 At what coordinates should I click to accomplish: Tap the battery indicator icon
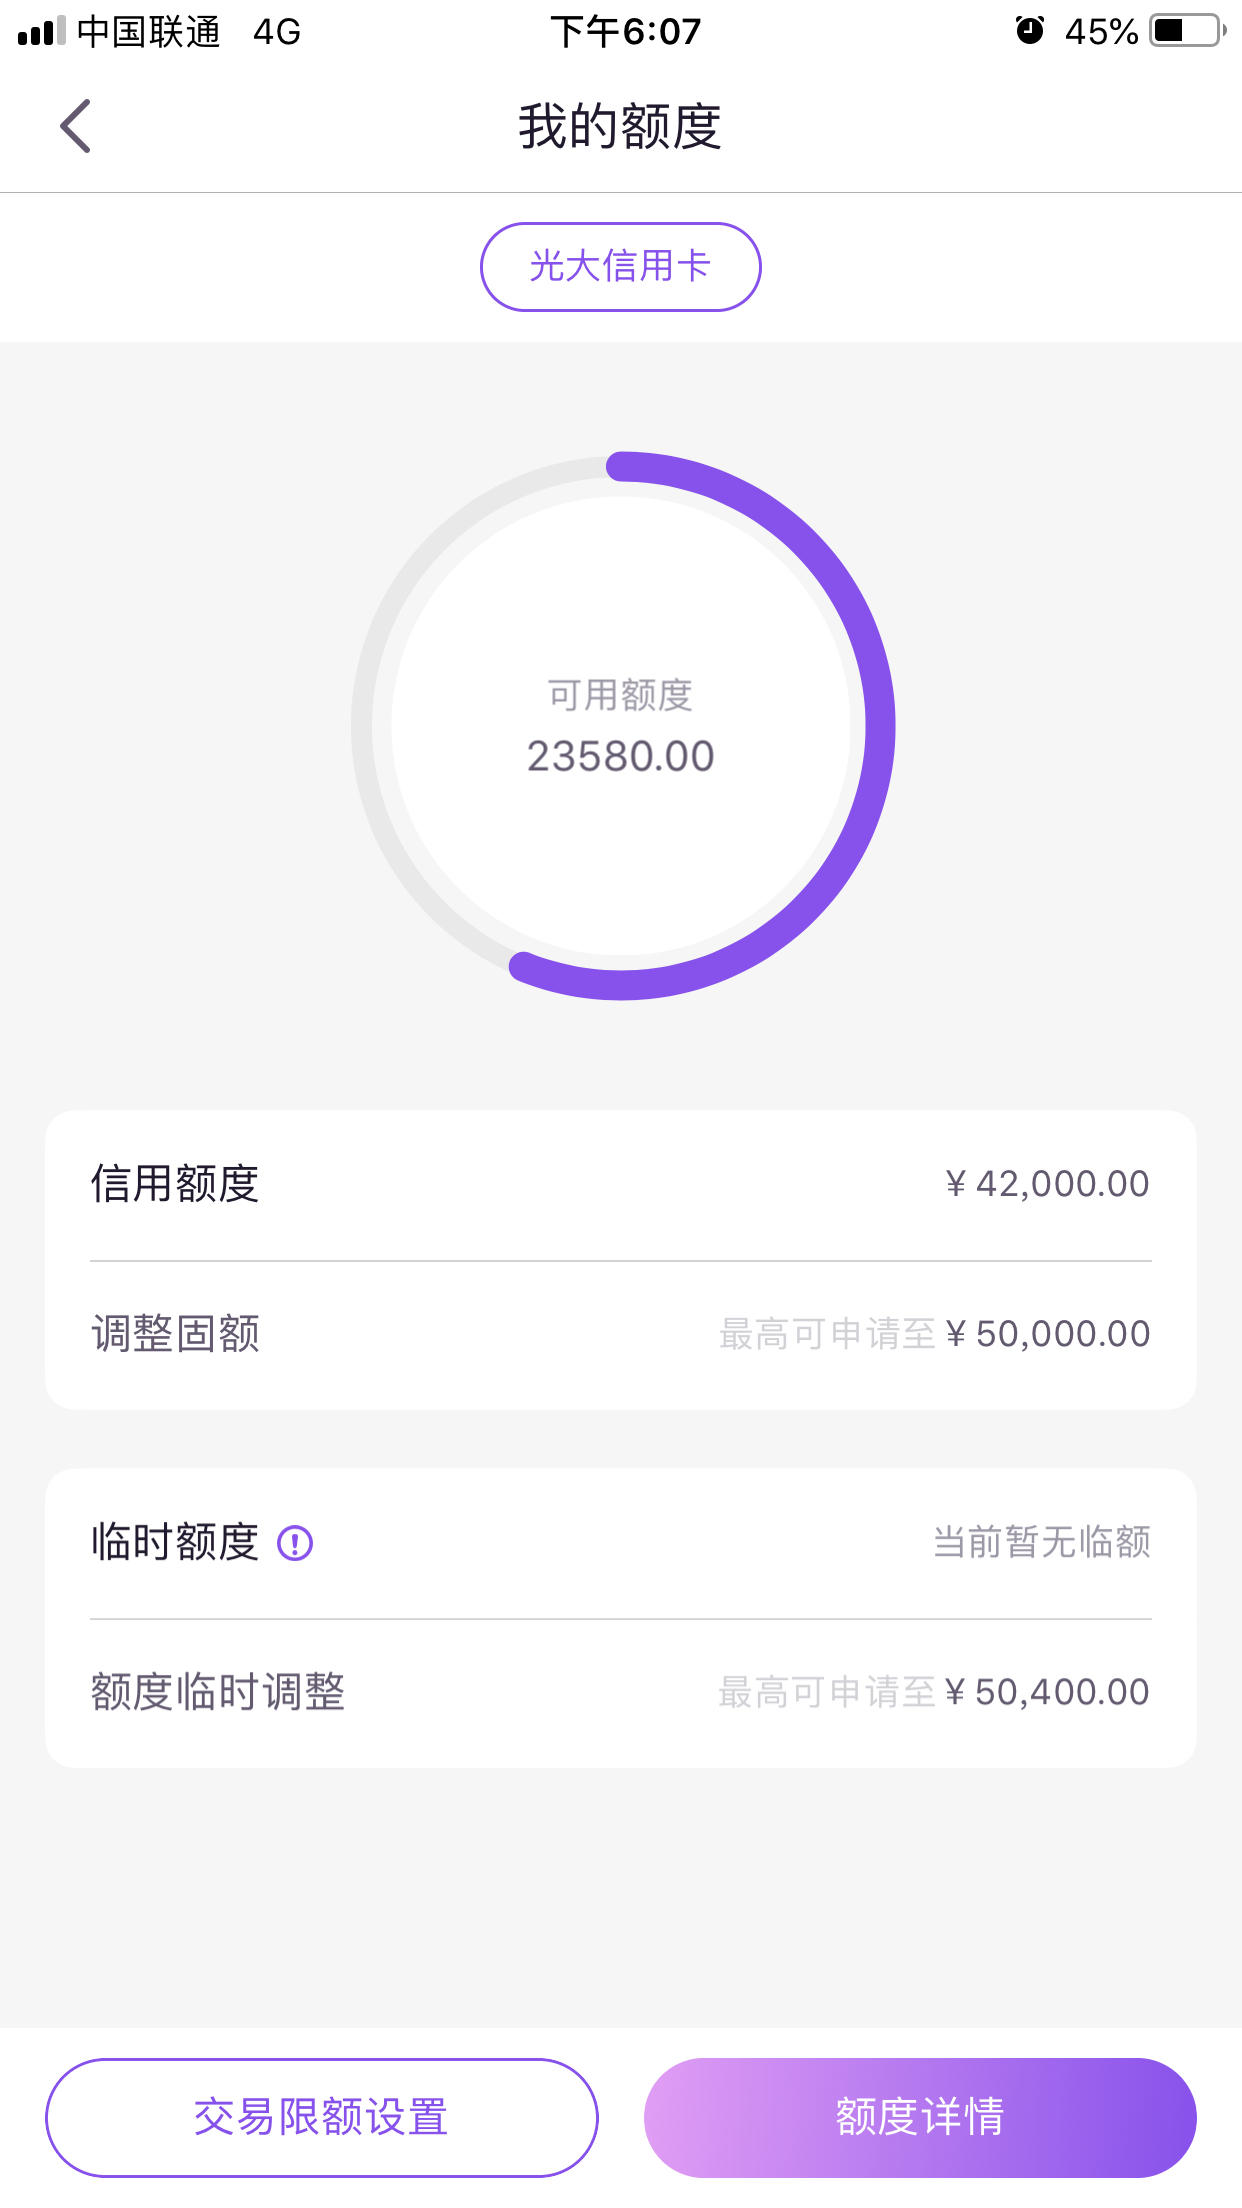coord(1188,31)
